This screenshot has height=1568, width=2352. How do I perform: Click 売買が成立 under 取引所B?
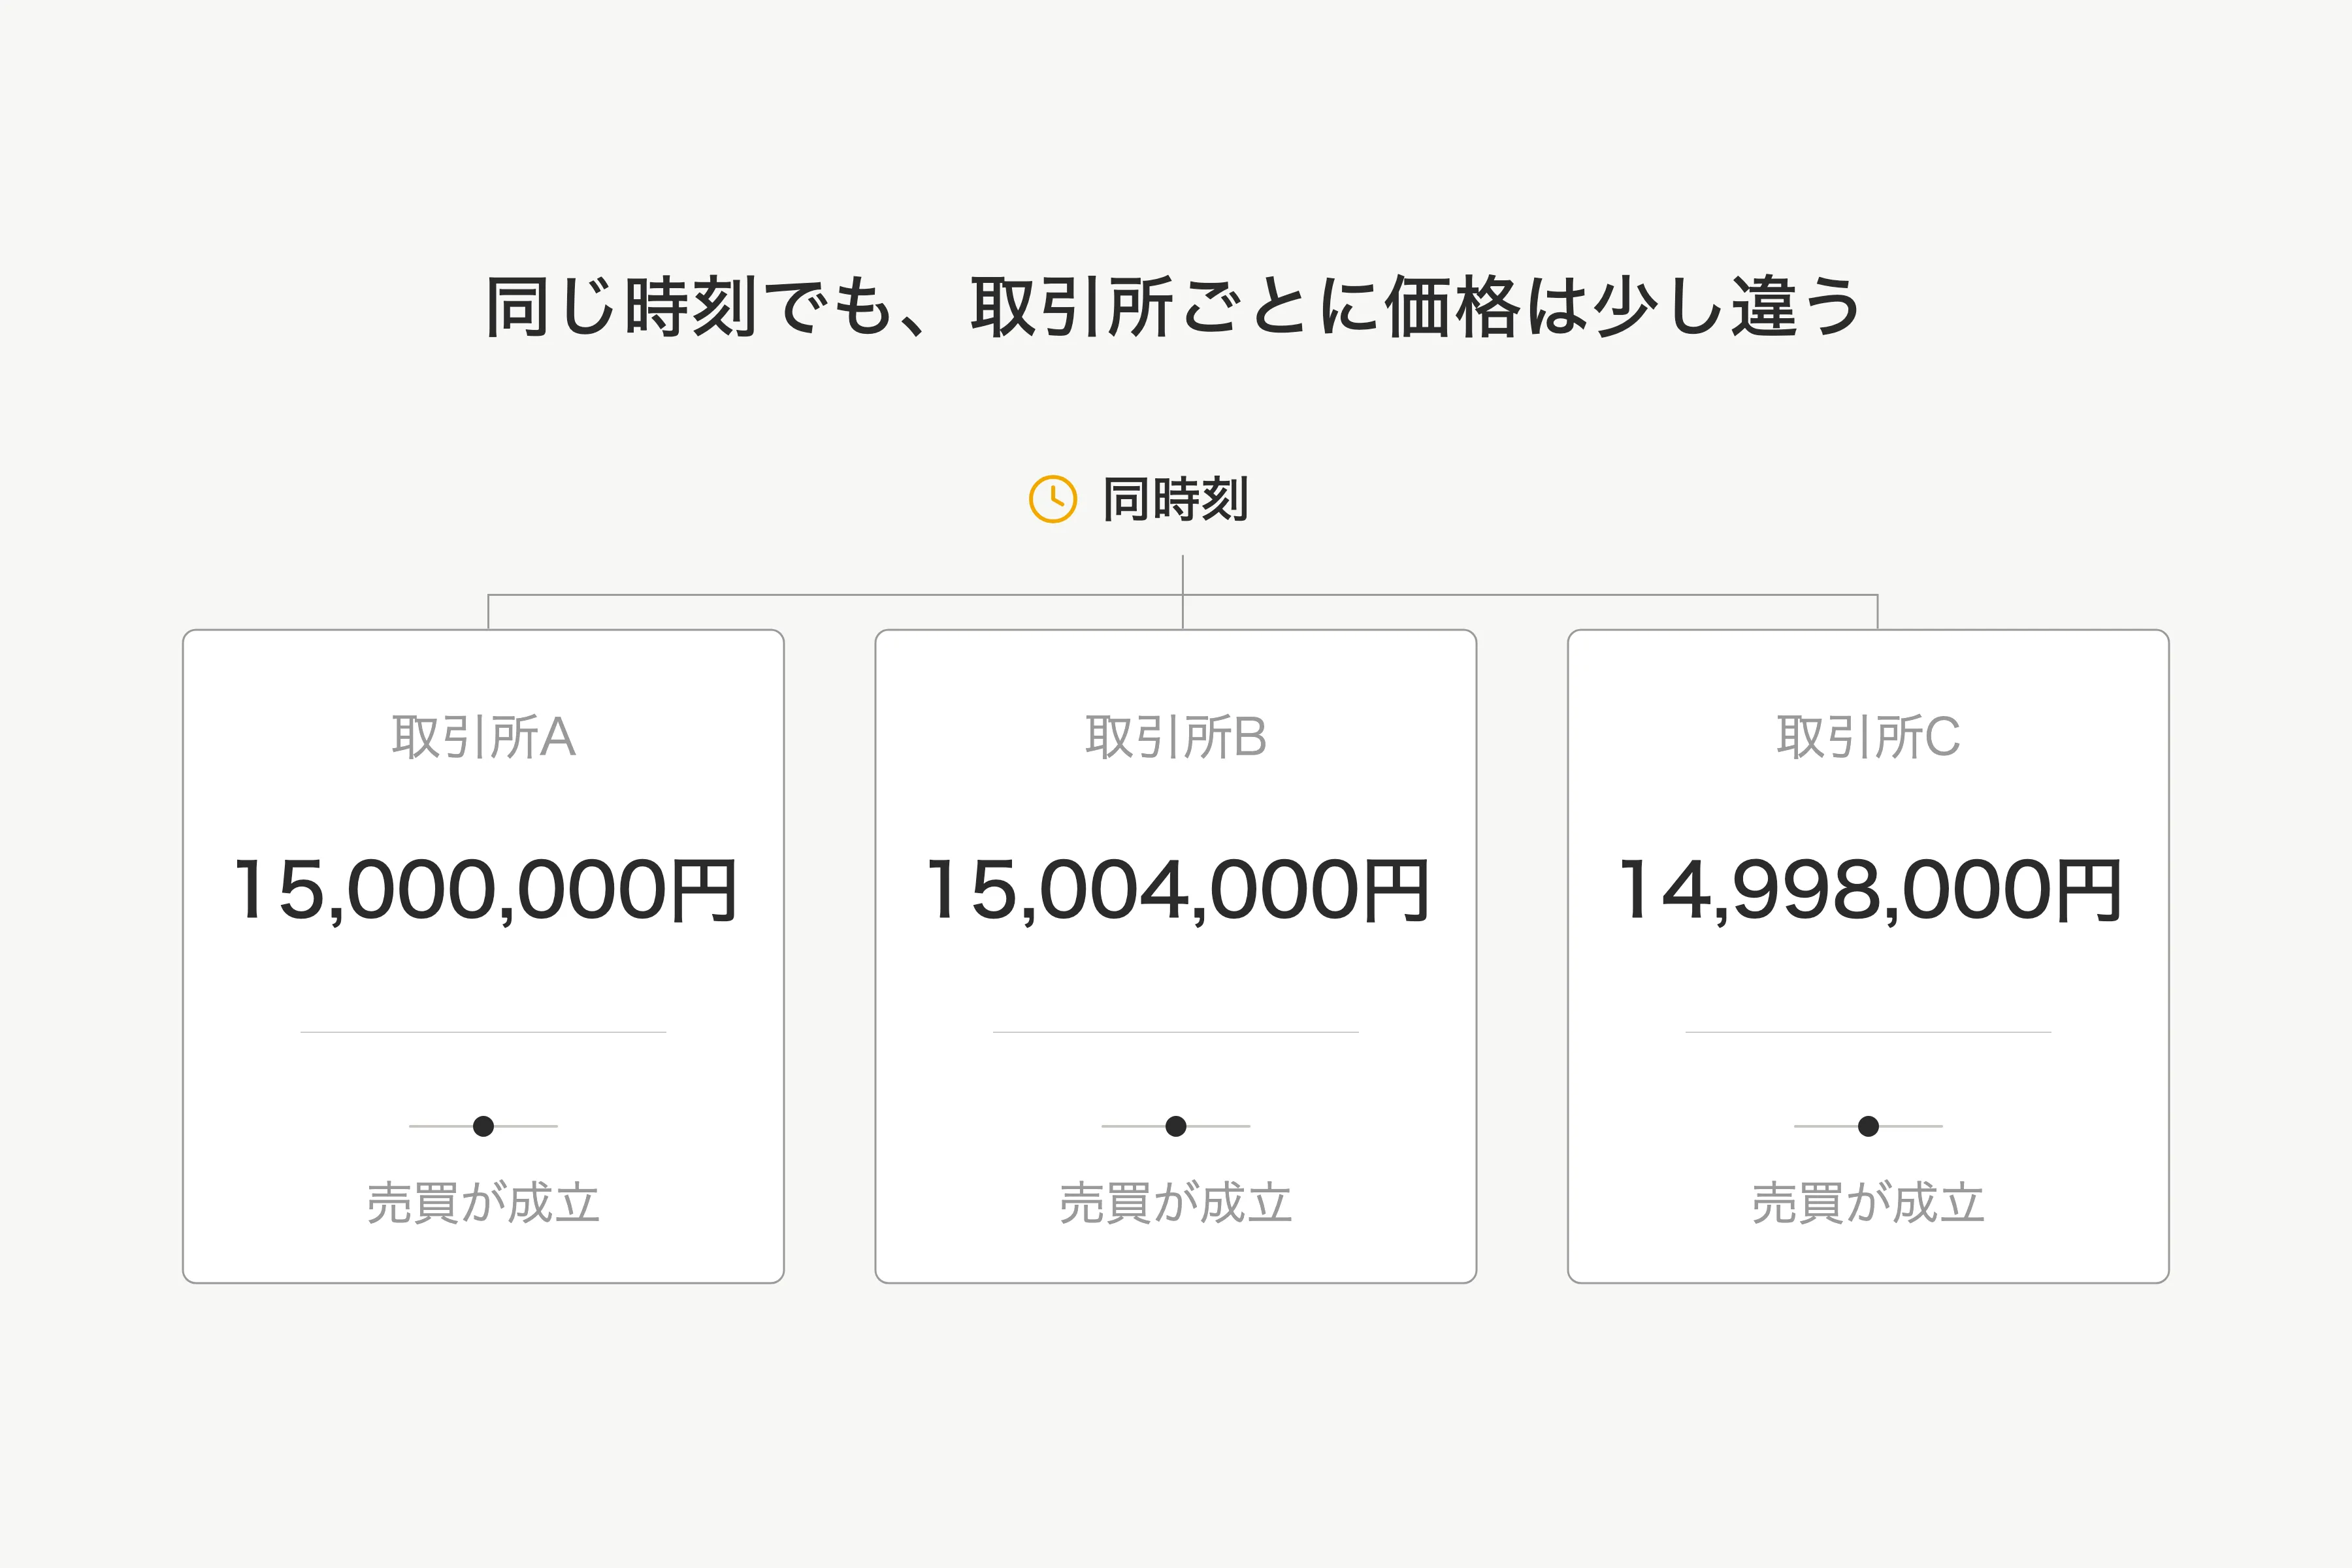1176,1203
